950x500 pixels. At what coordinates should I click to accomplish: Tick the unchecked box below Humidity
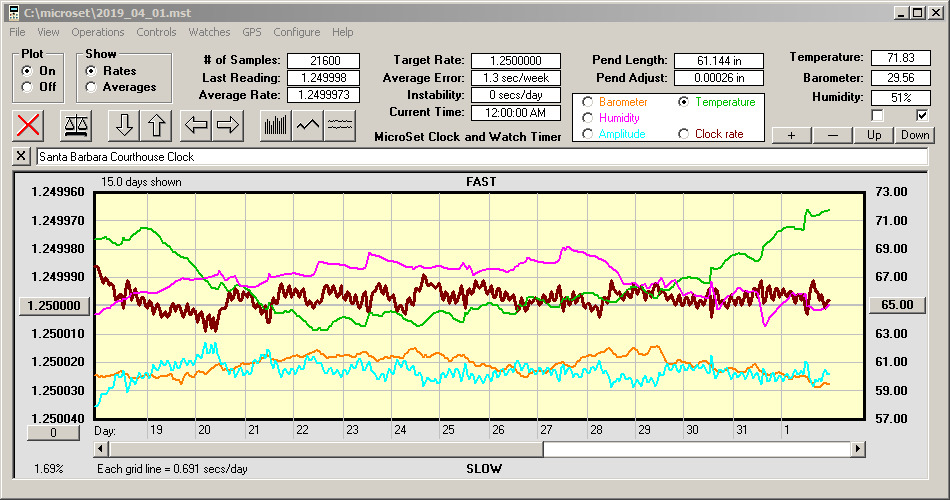coord(877,115)
